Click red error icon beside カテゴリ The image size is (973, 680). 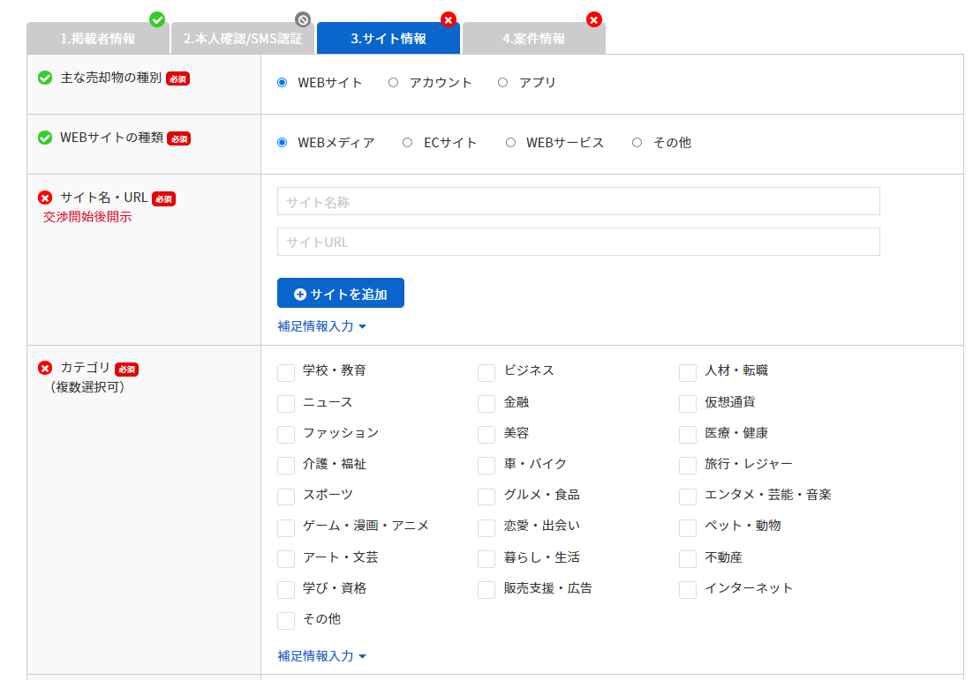[x=45, y=368]
